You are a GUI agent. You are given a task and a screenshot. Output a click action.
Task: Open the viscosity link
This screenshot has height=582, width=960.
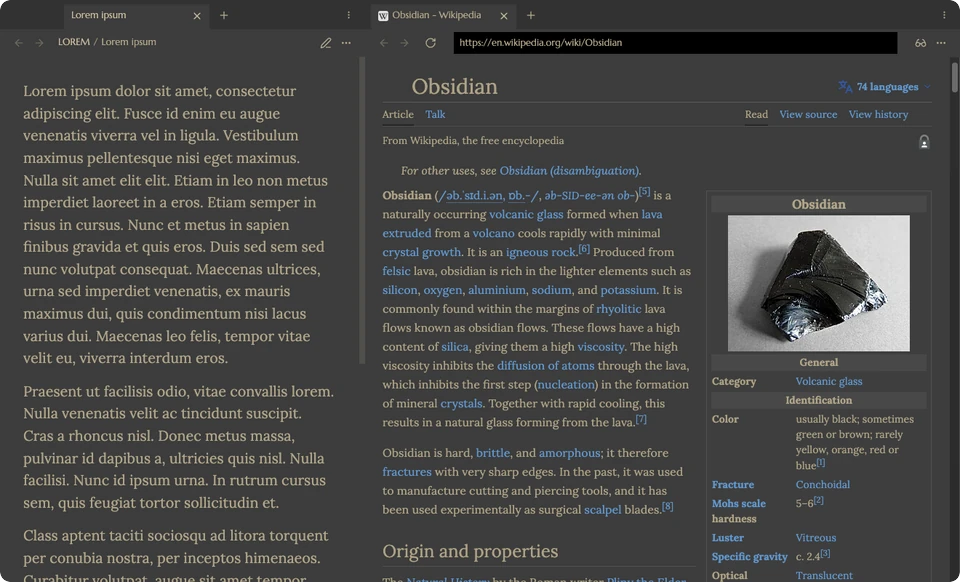coord(601,347)
